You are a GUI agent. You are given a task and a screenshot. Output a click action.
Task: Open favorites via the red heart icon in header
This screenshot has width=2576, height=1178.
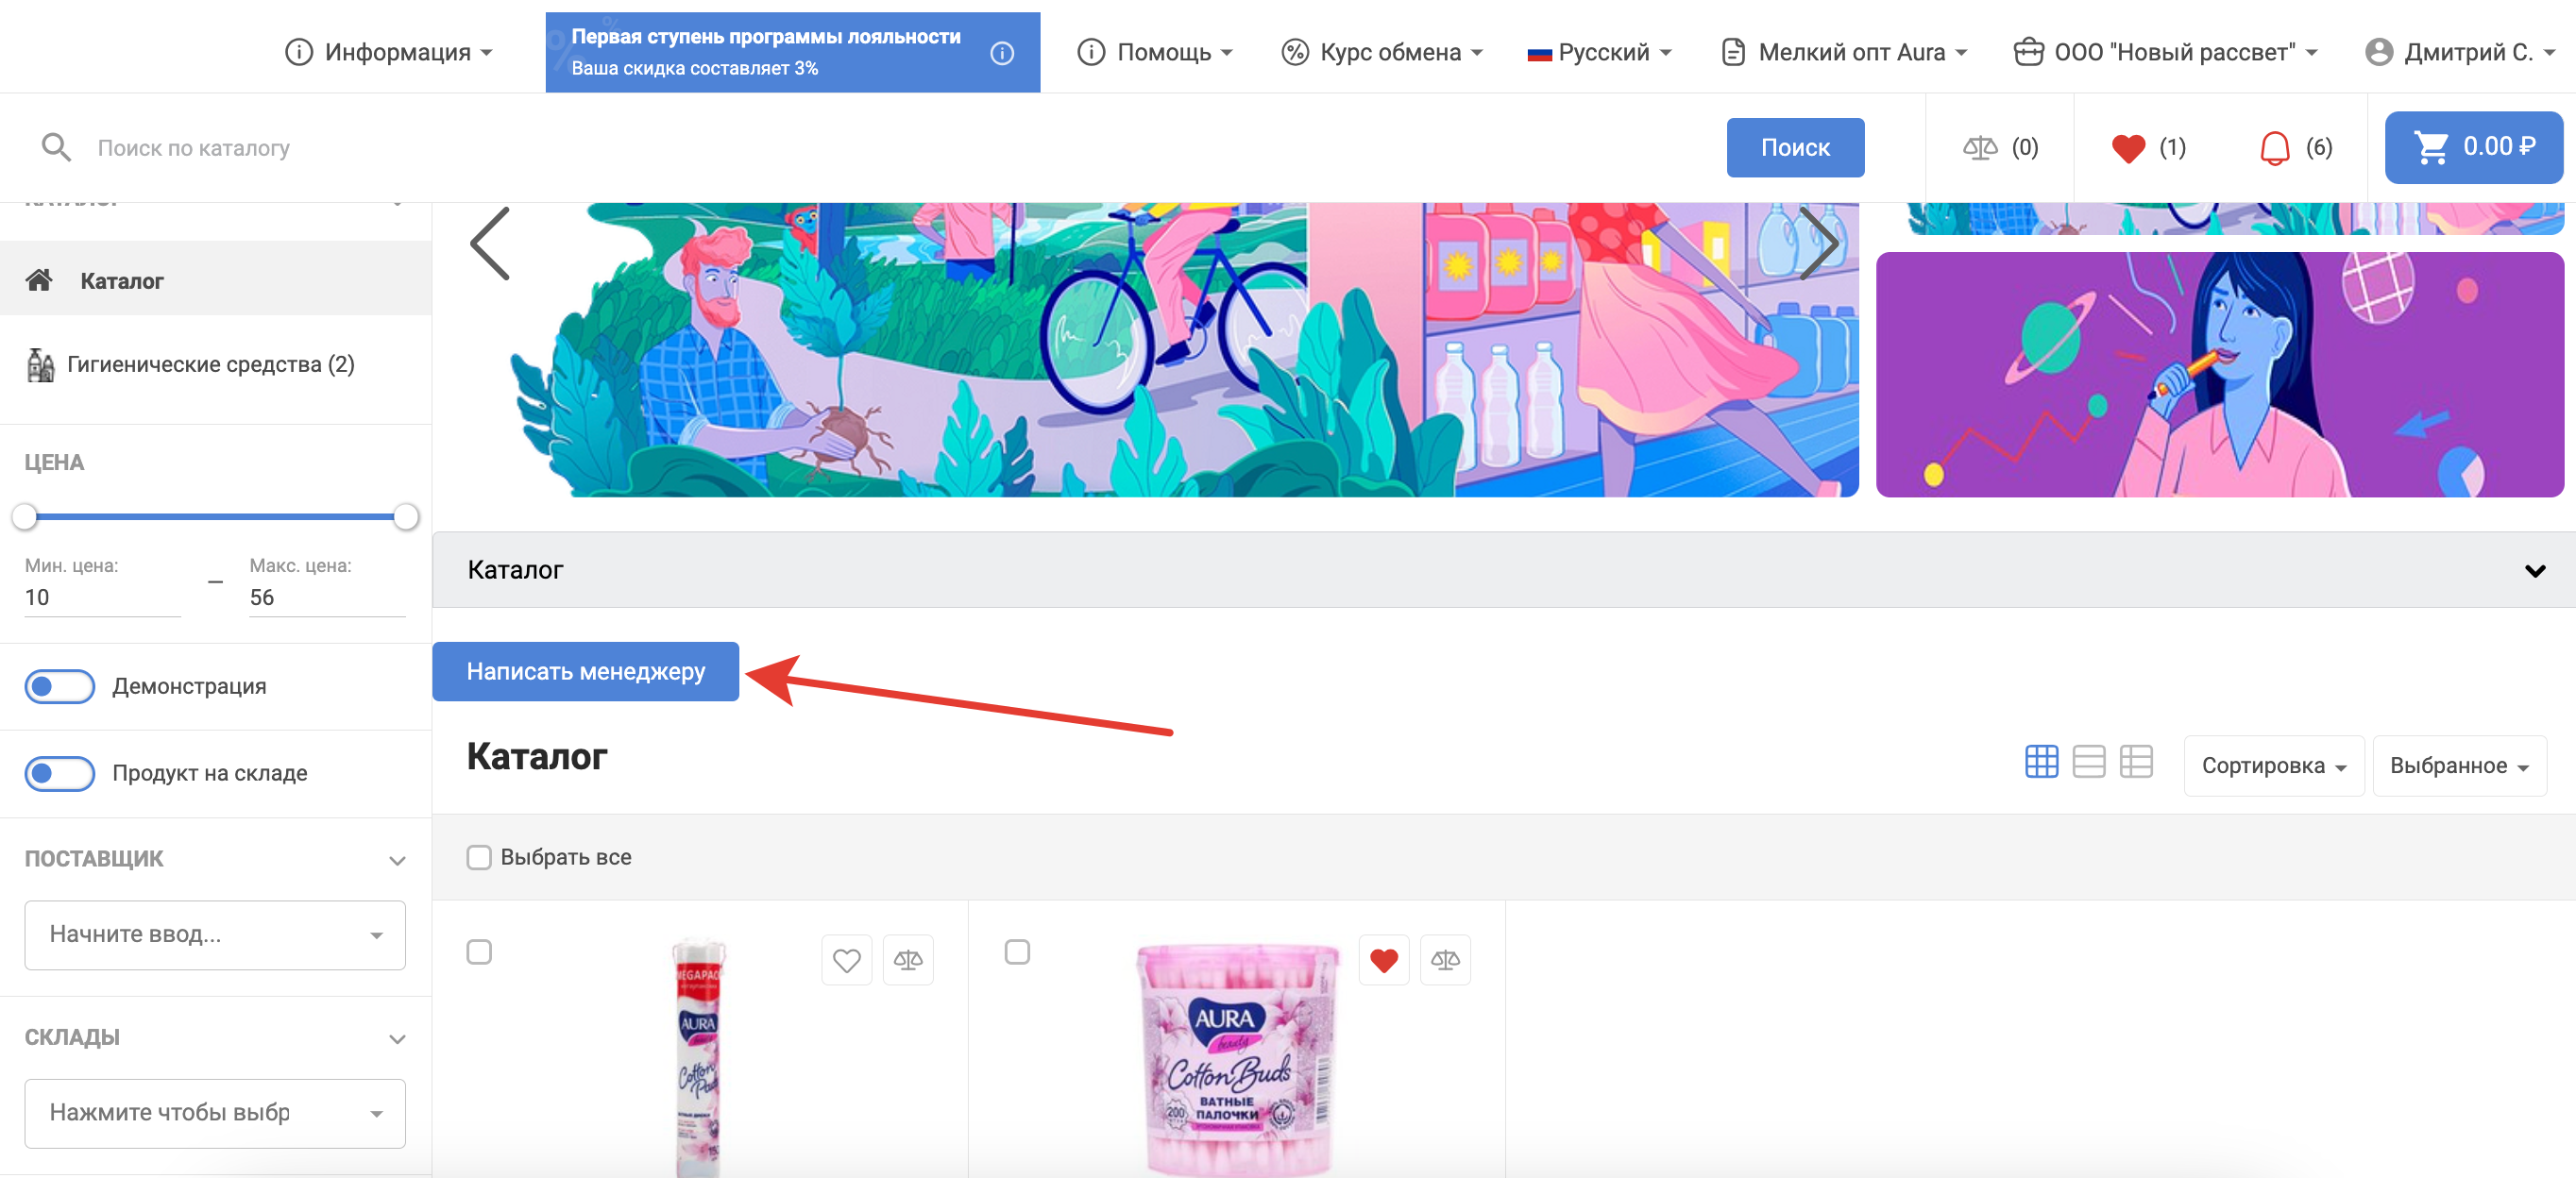click(x=2128, y=148)
